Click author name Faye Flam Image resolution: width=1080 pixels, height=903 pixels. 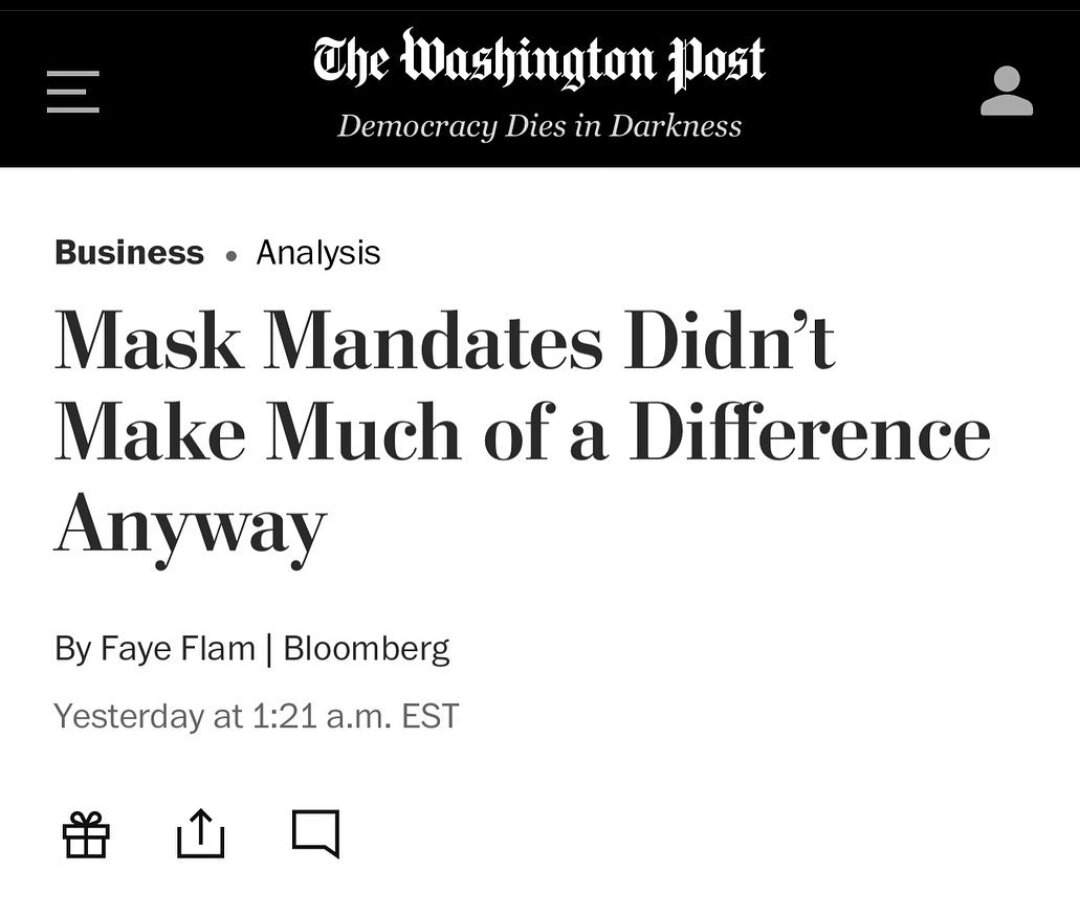(177, 649)
